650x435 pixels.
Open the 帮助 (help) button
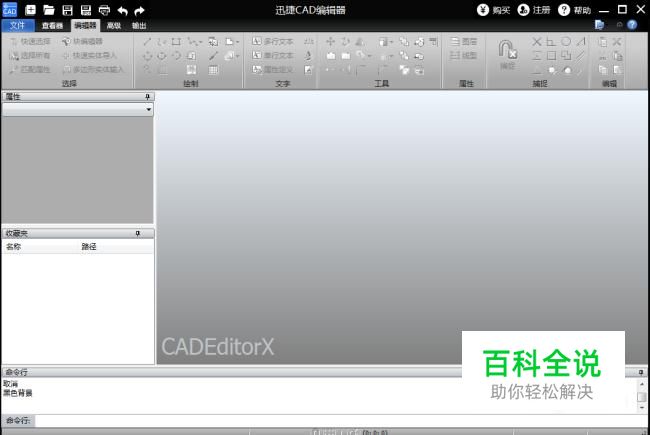[x=574, y=10]
